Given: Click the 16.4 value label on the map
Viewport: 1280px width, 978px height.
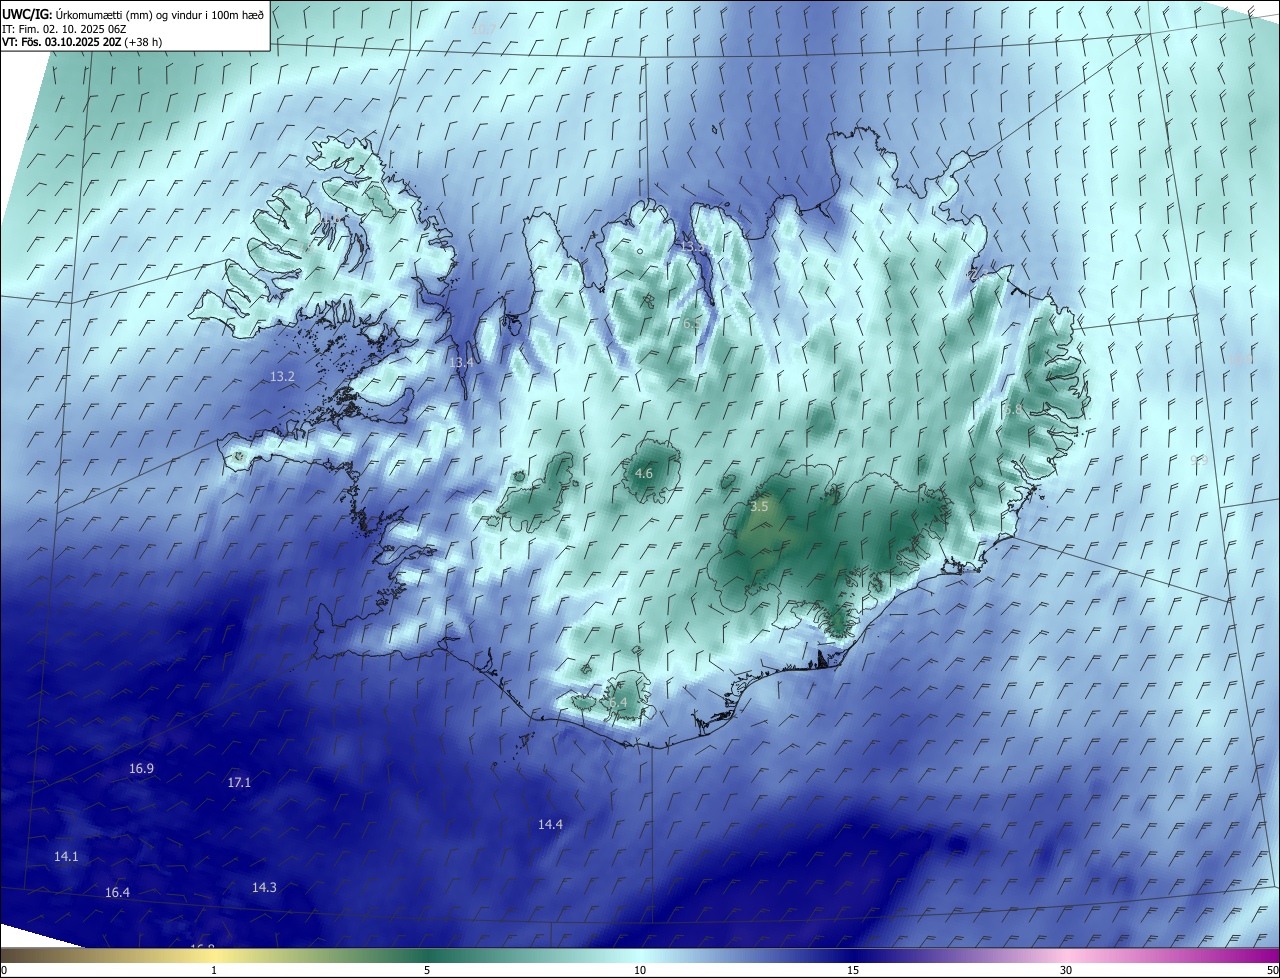Looking at the screenshot, I should pos(117,893).
